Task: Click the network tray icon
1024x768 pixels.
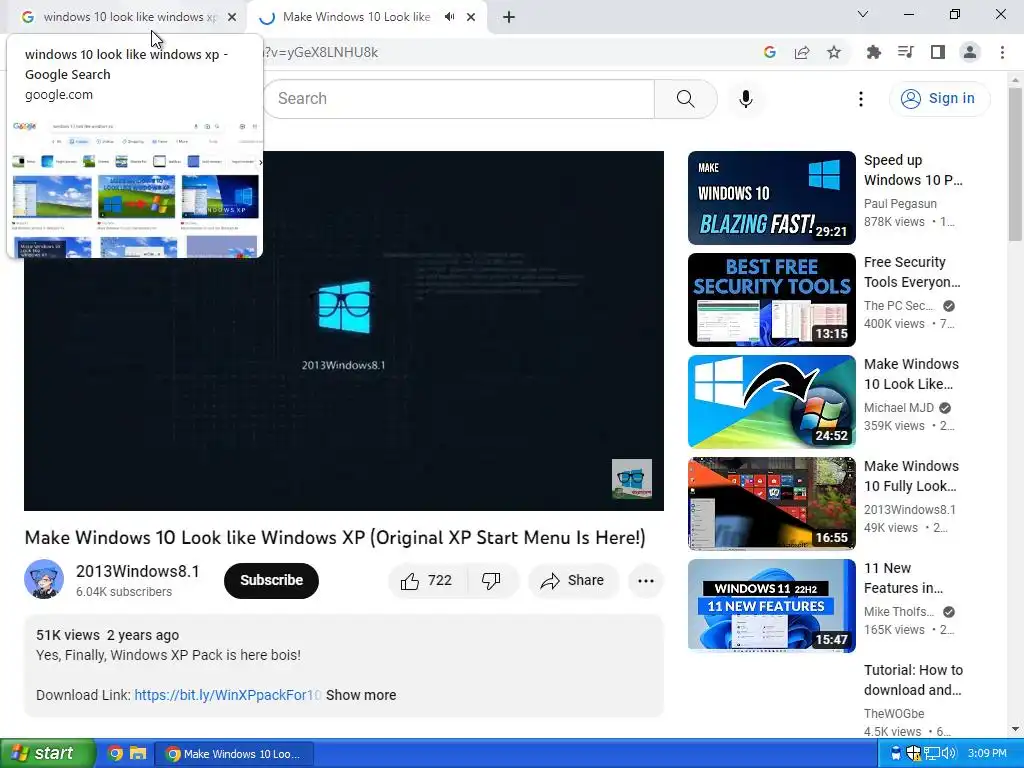Action: click(x=932, y=754)
